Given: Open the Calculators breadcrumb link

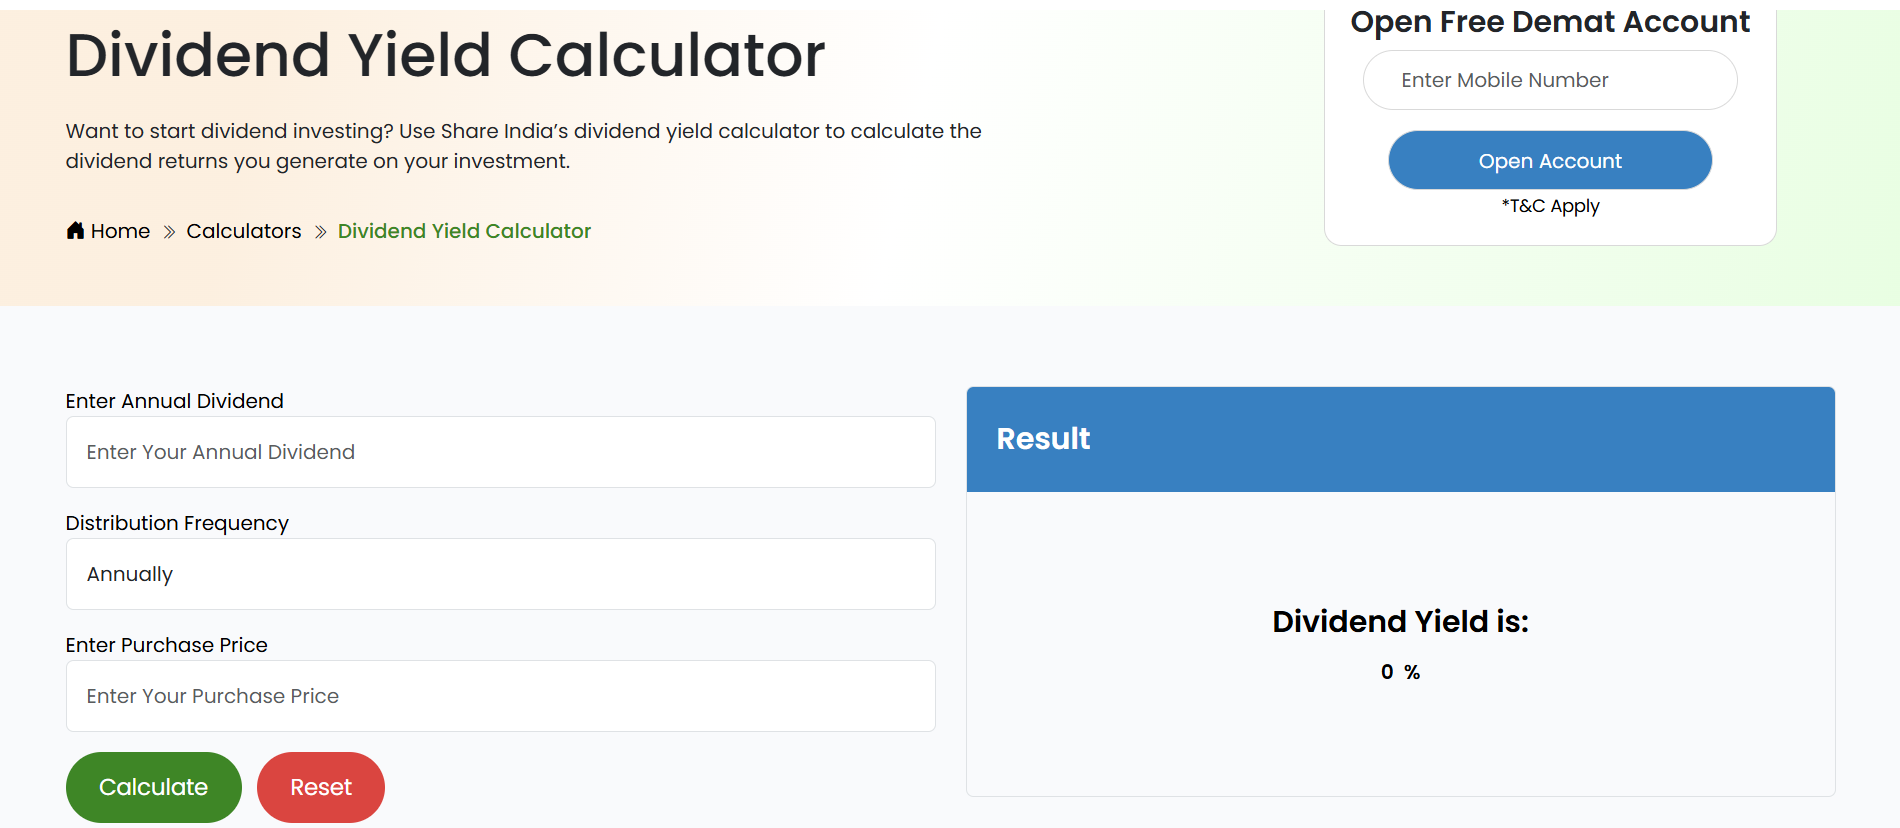Looking at the screenshot, I should coord(243,231).
